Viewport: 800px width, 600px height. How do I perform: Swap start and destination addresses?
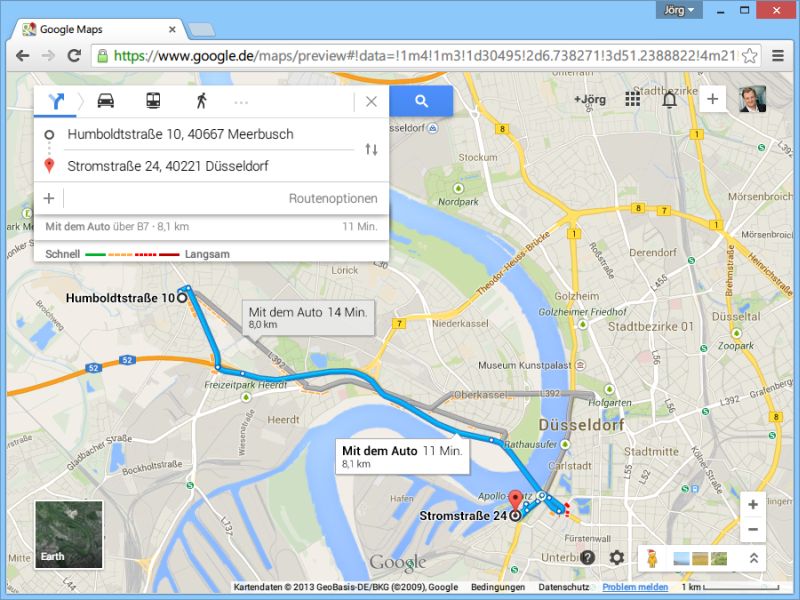click(x=371, y=149)
